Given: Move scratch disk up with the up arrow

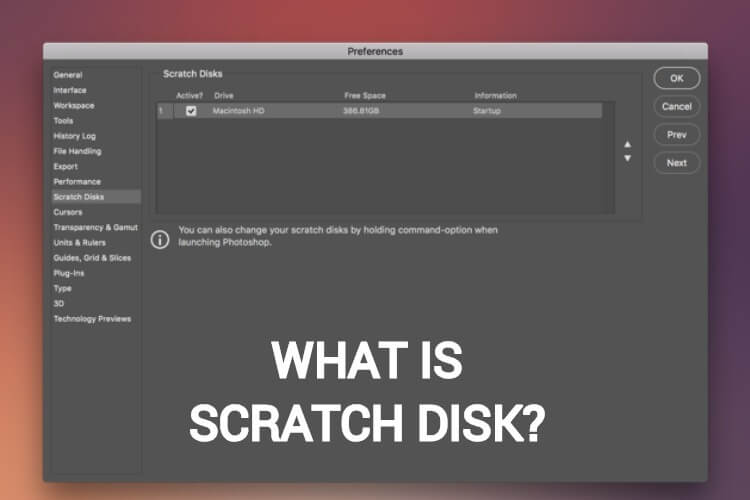Looking at the screenshot, I should [x=627, y=144].
